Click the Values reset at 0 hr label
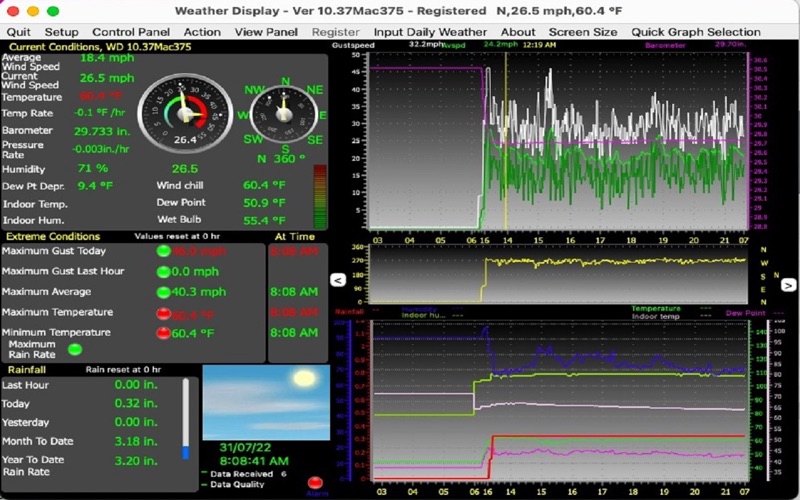Image resolution: width=800 pixels, height=500 pixels. pyautogui.click(x=177, y=237)
